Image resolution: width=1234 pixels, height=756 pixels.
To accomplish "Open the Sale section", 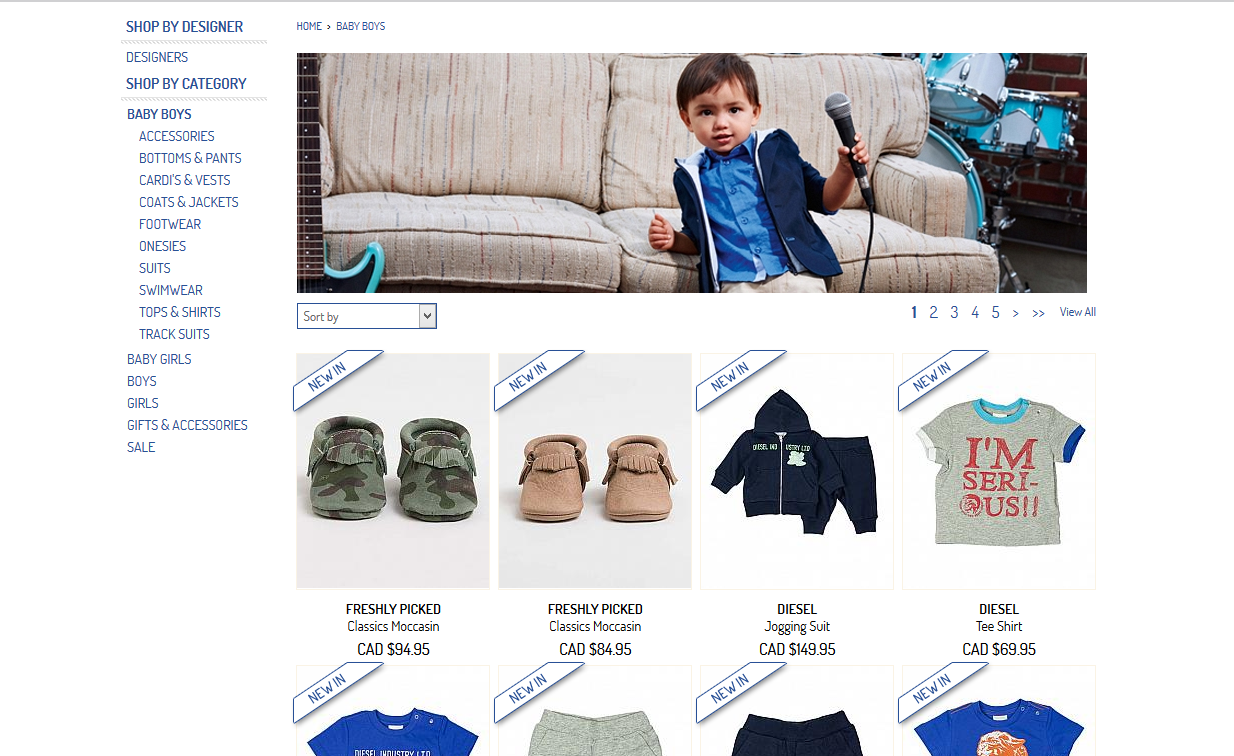I will click(141, 447).
